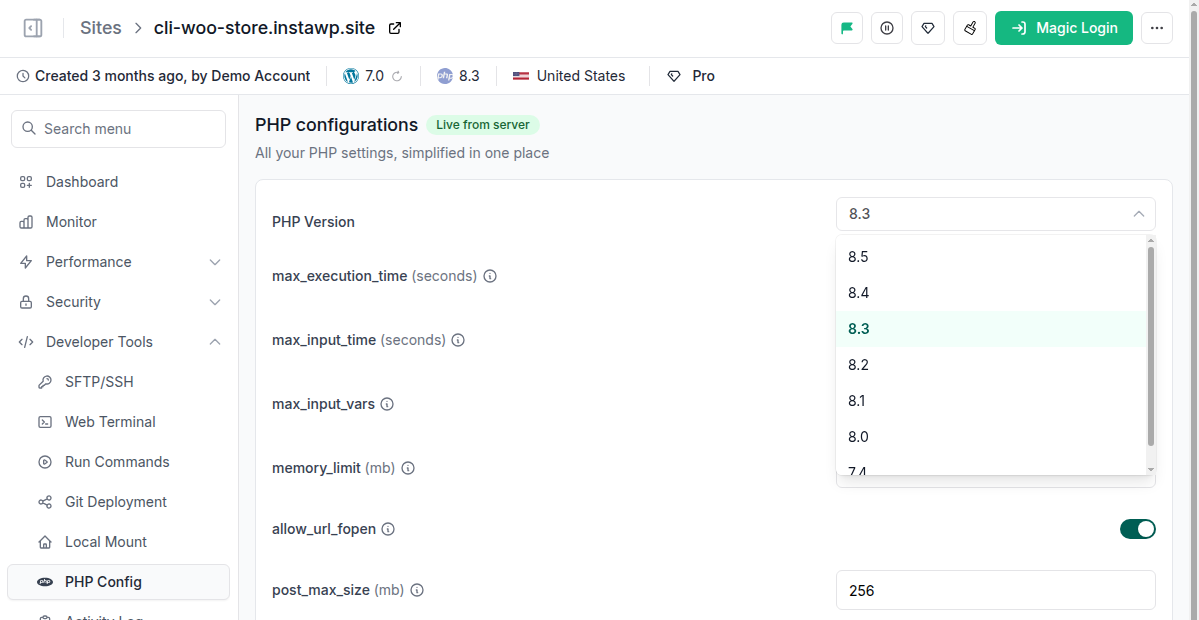Click the clock icon beside Created
The image size is (1199, 620).
click(23, 76)
